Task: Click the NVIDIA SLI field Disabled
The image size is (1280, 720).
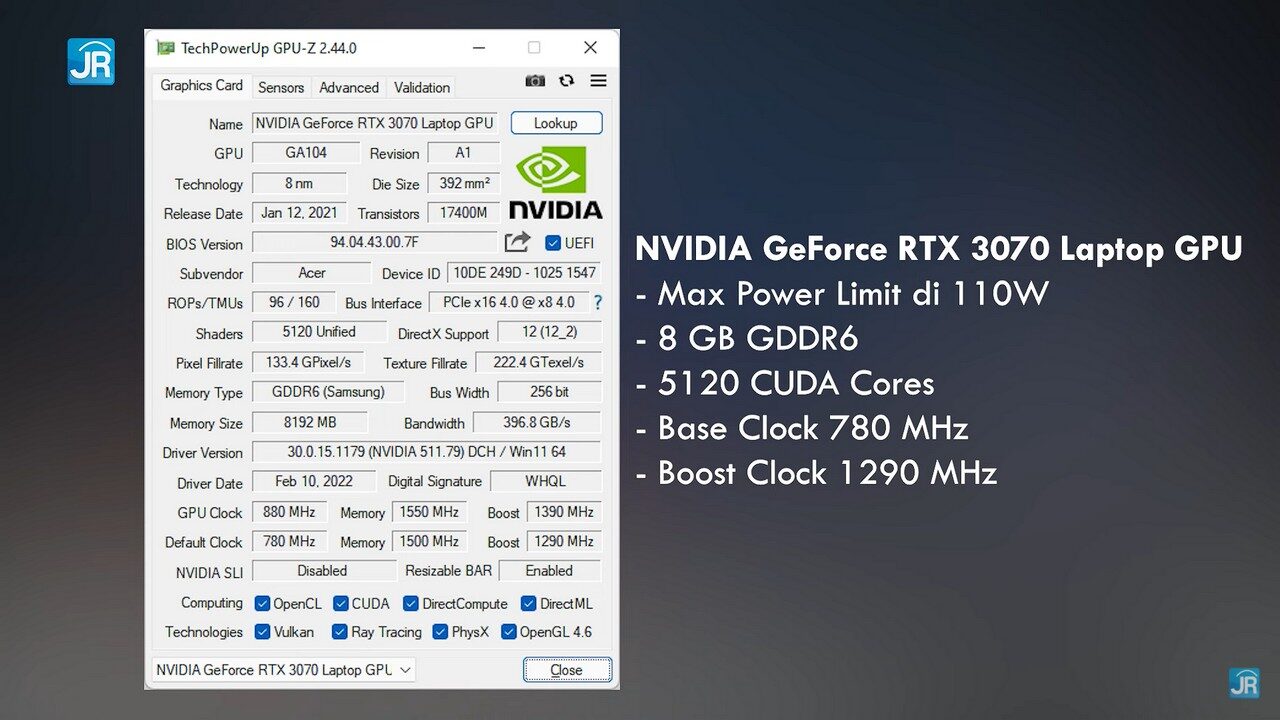Action: pos(323,571)
